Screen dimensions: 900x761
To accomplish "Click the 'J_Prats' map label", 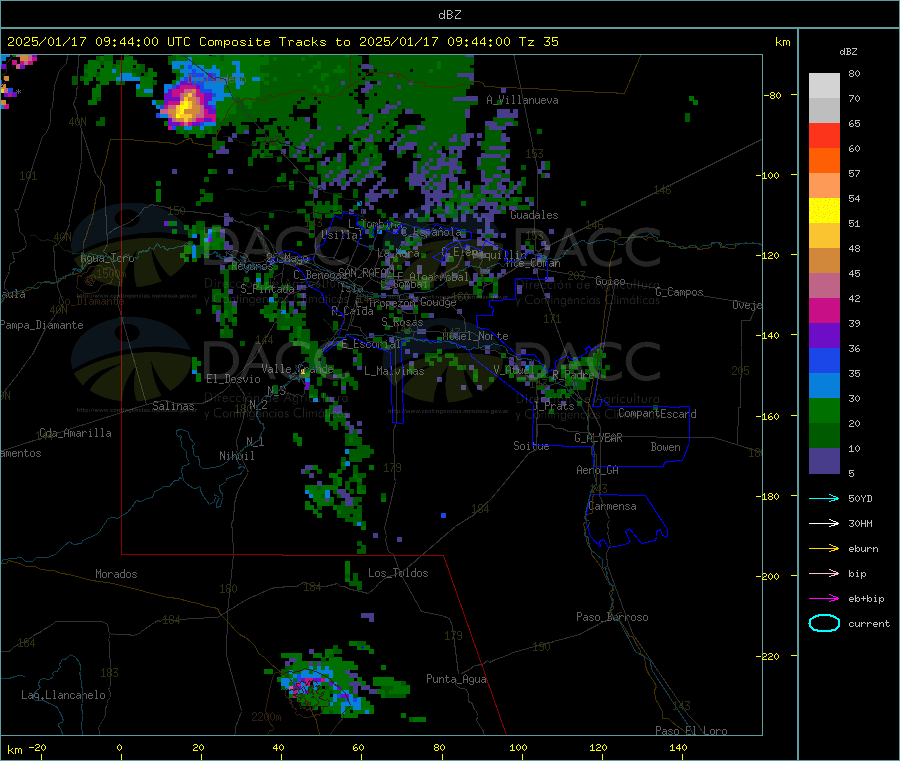I will 553,406.
